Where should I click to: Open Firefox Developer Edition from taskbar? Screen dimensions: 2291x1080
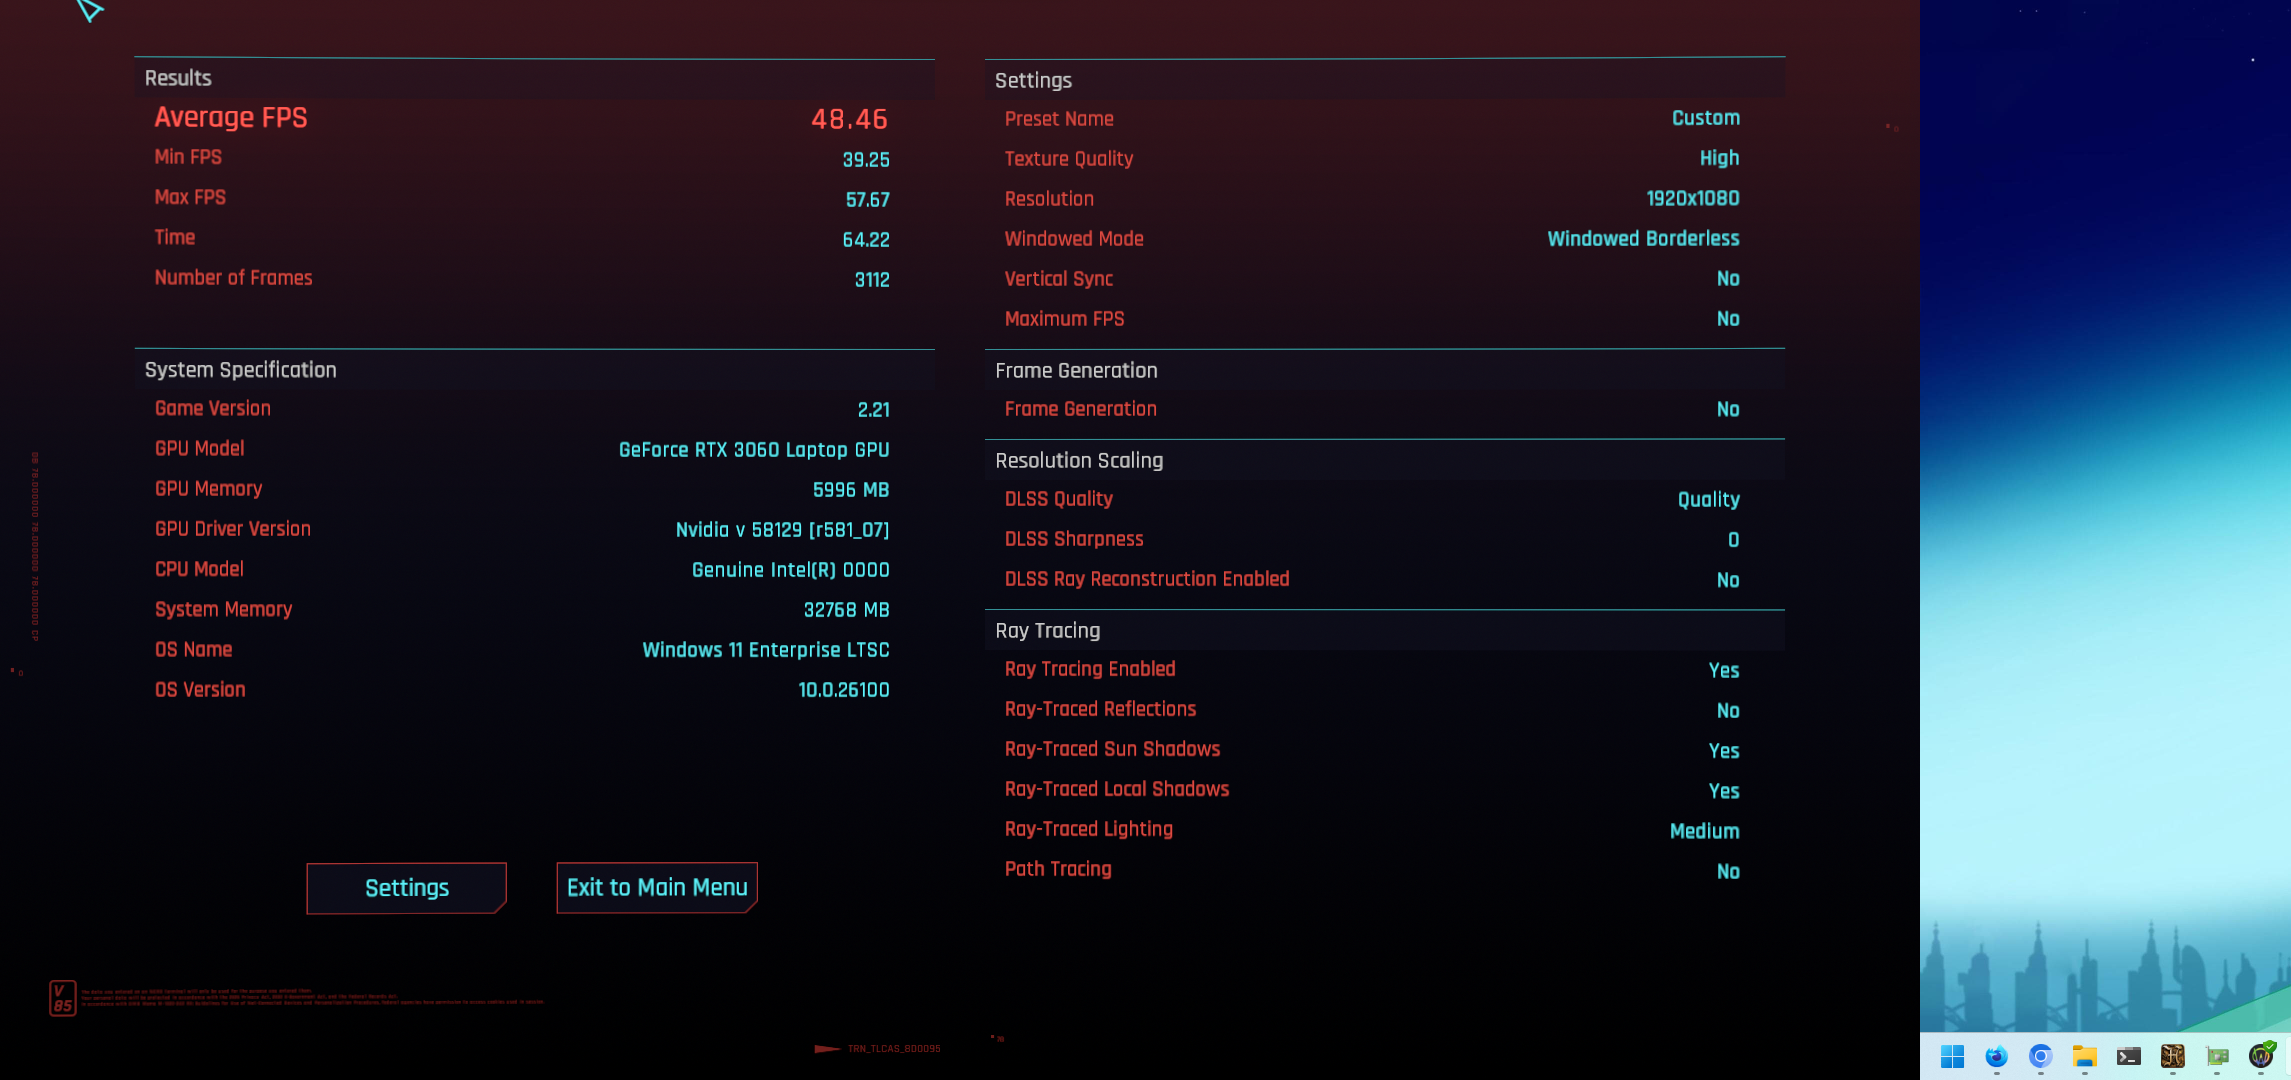(1996, 1056)
